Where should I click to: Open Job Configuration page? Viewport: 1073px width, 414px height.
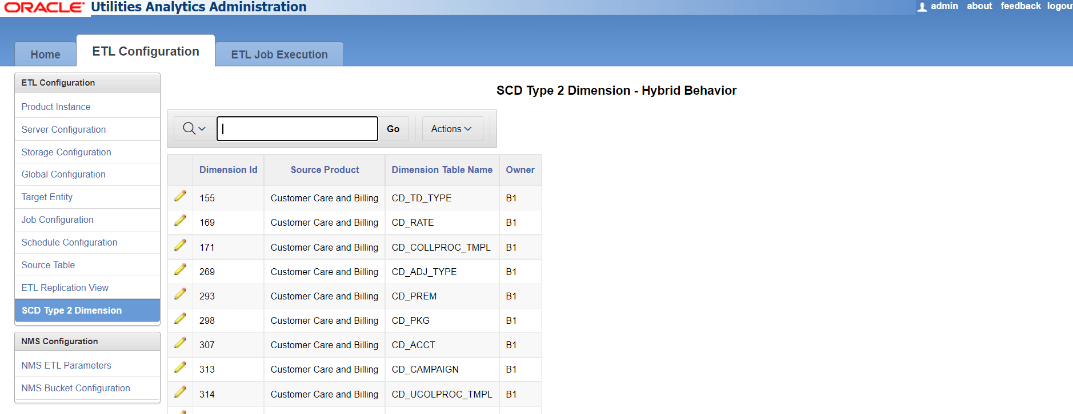tap(57, 220)
